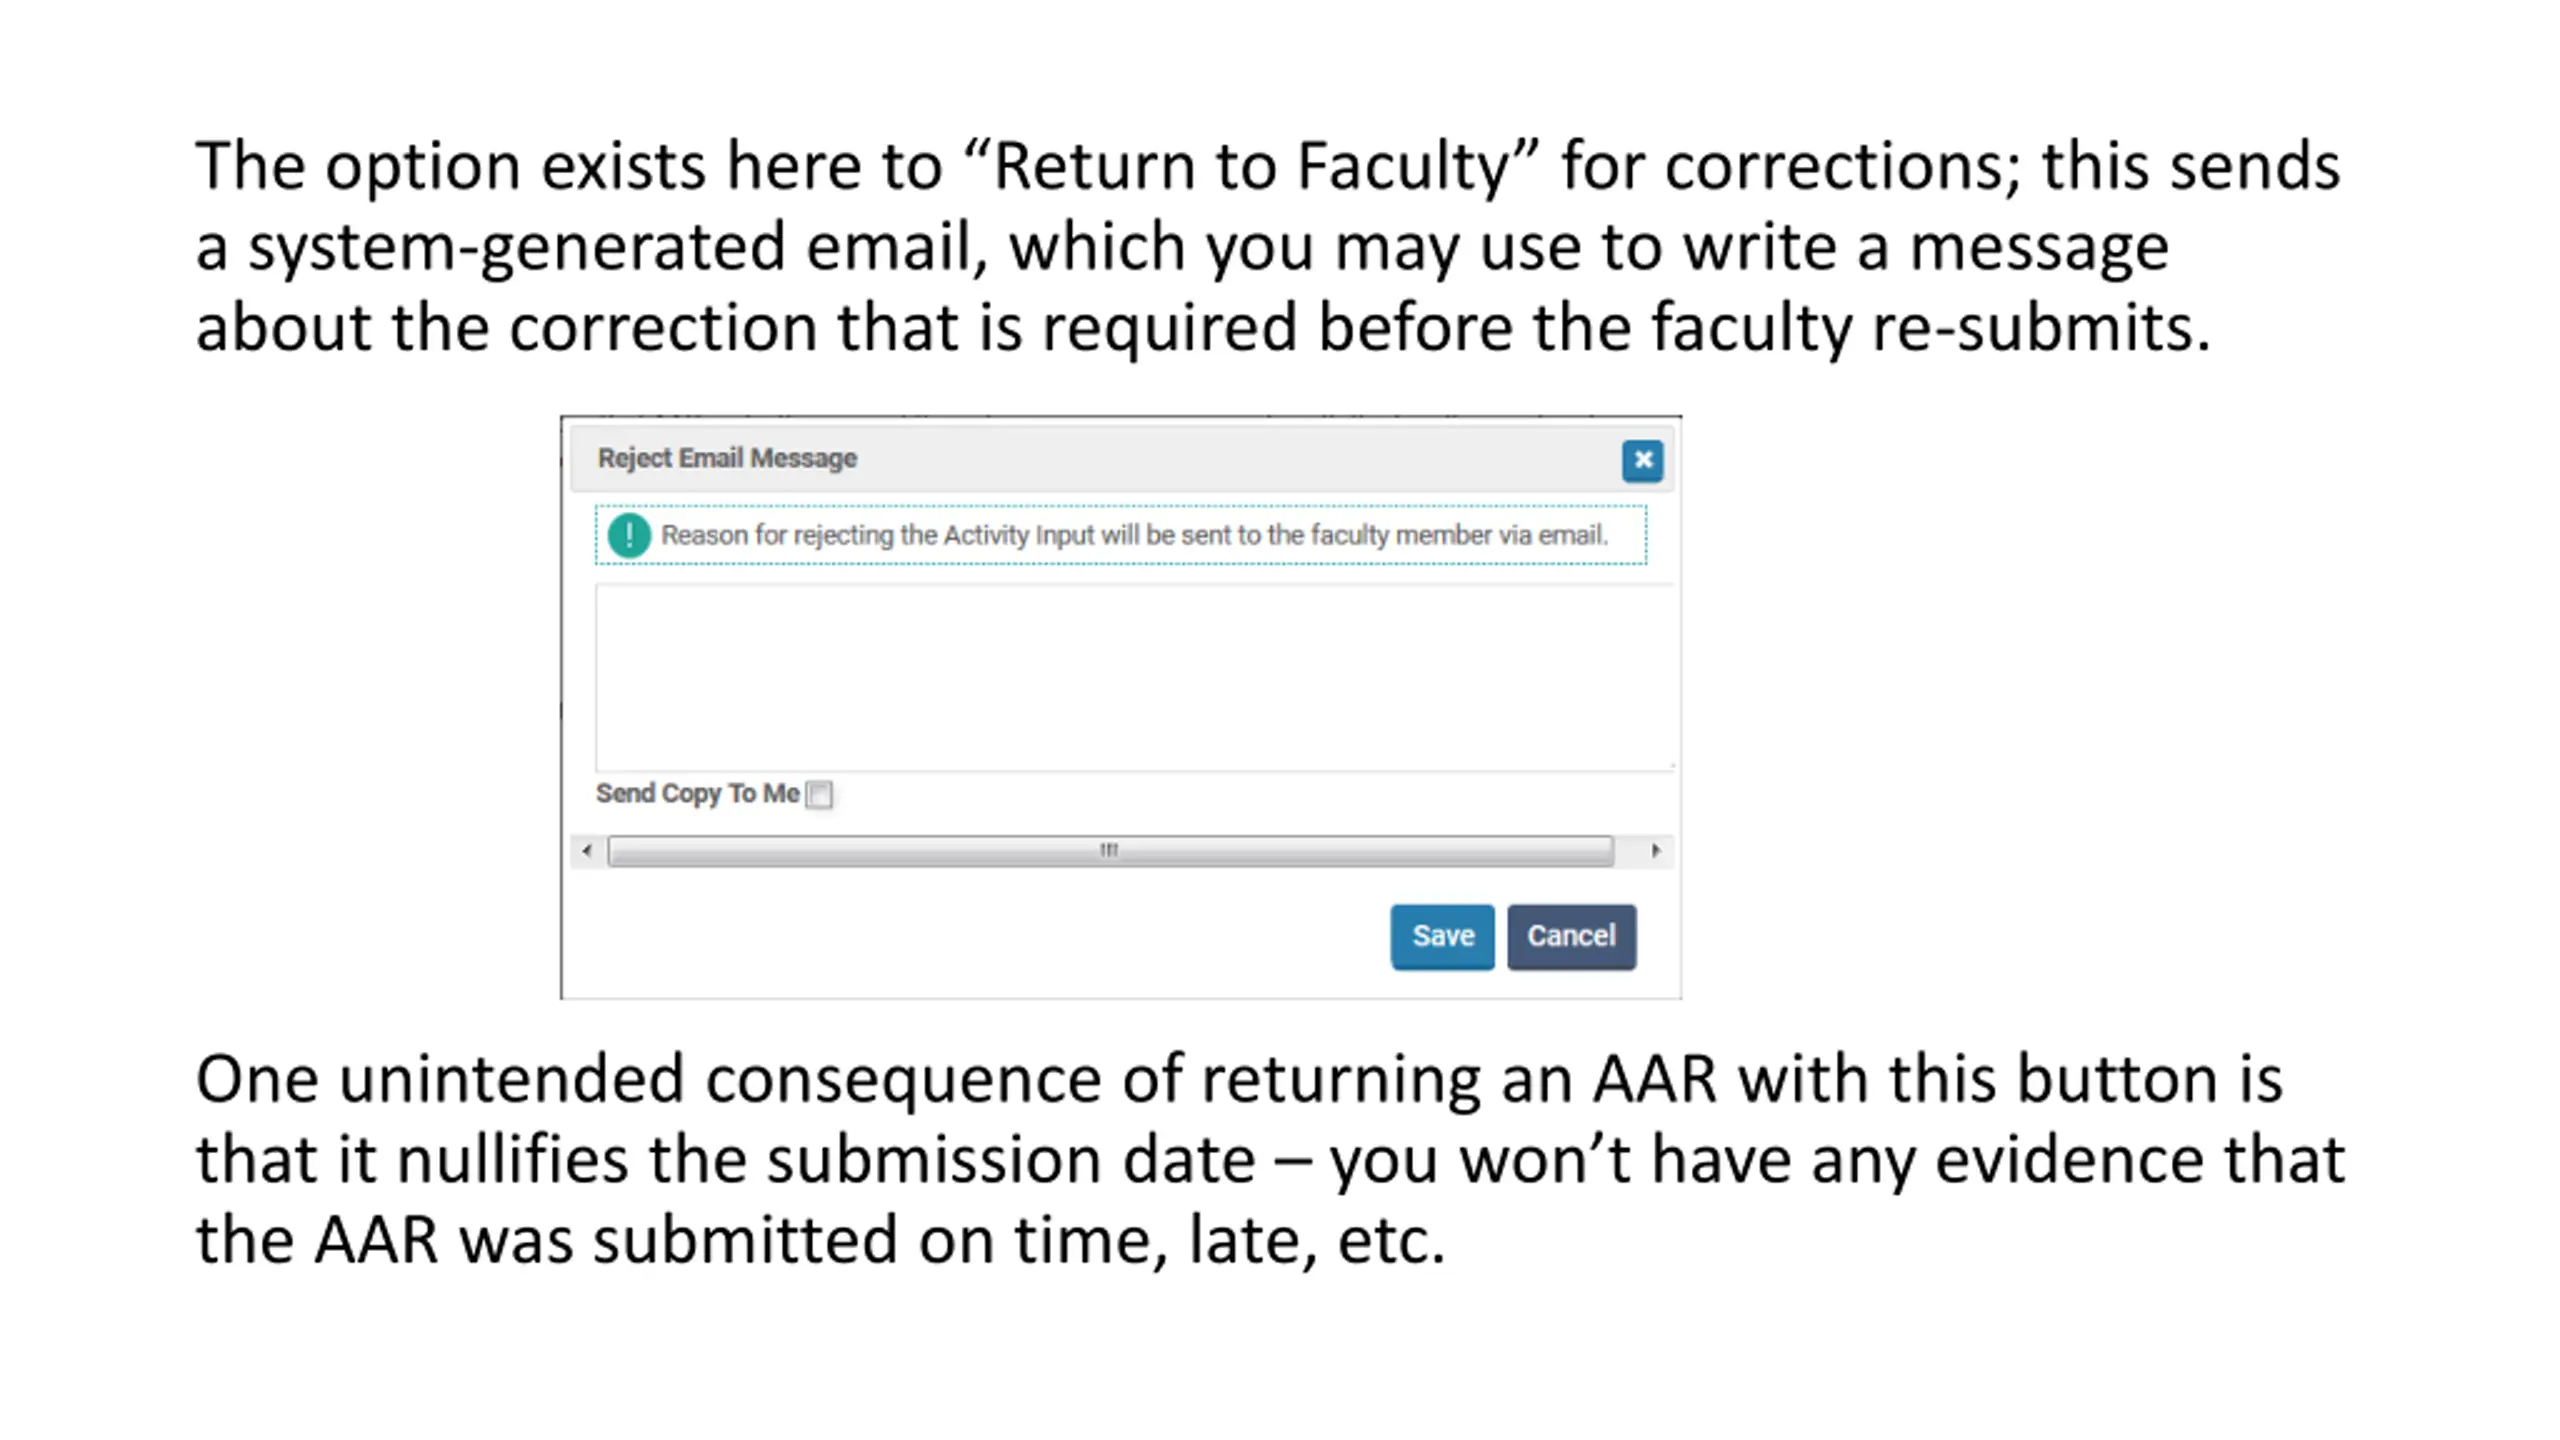
Task: Click the empty area beside Save button
Action: click(x=980, y=937)
